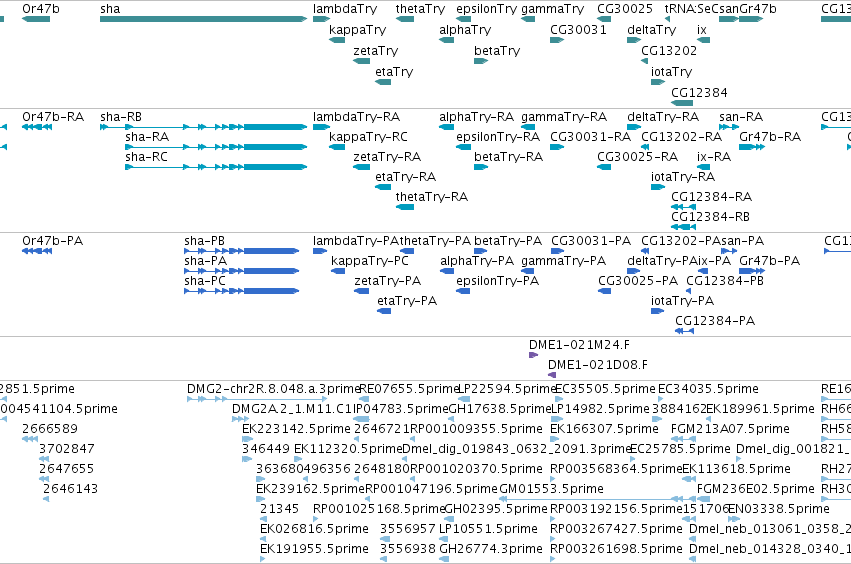
Task: Click the Gr47b-PA protein label
Action: coord(770,261)
